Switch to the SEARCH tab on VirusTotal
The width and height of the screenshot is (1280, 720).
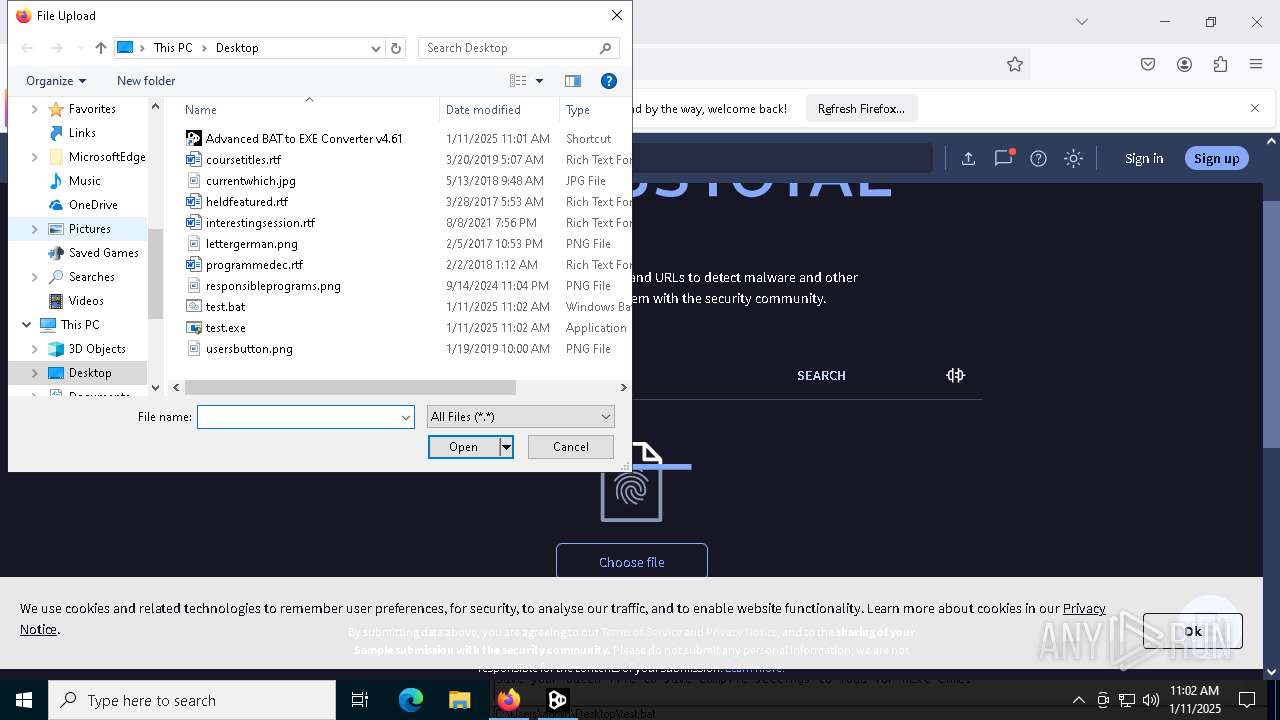click(821, 376)
